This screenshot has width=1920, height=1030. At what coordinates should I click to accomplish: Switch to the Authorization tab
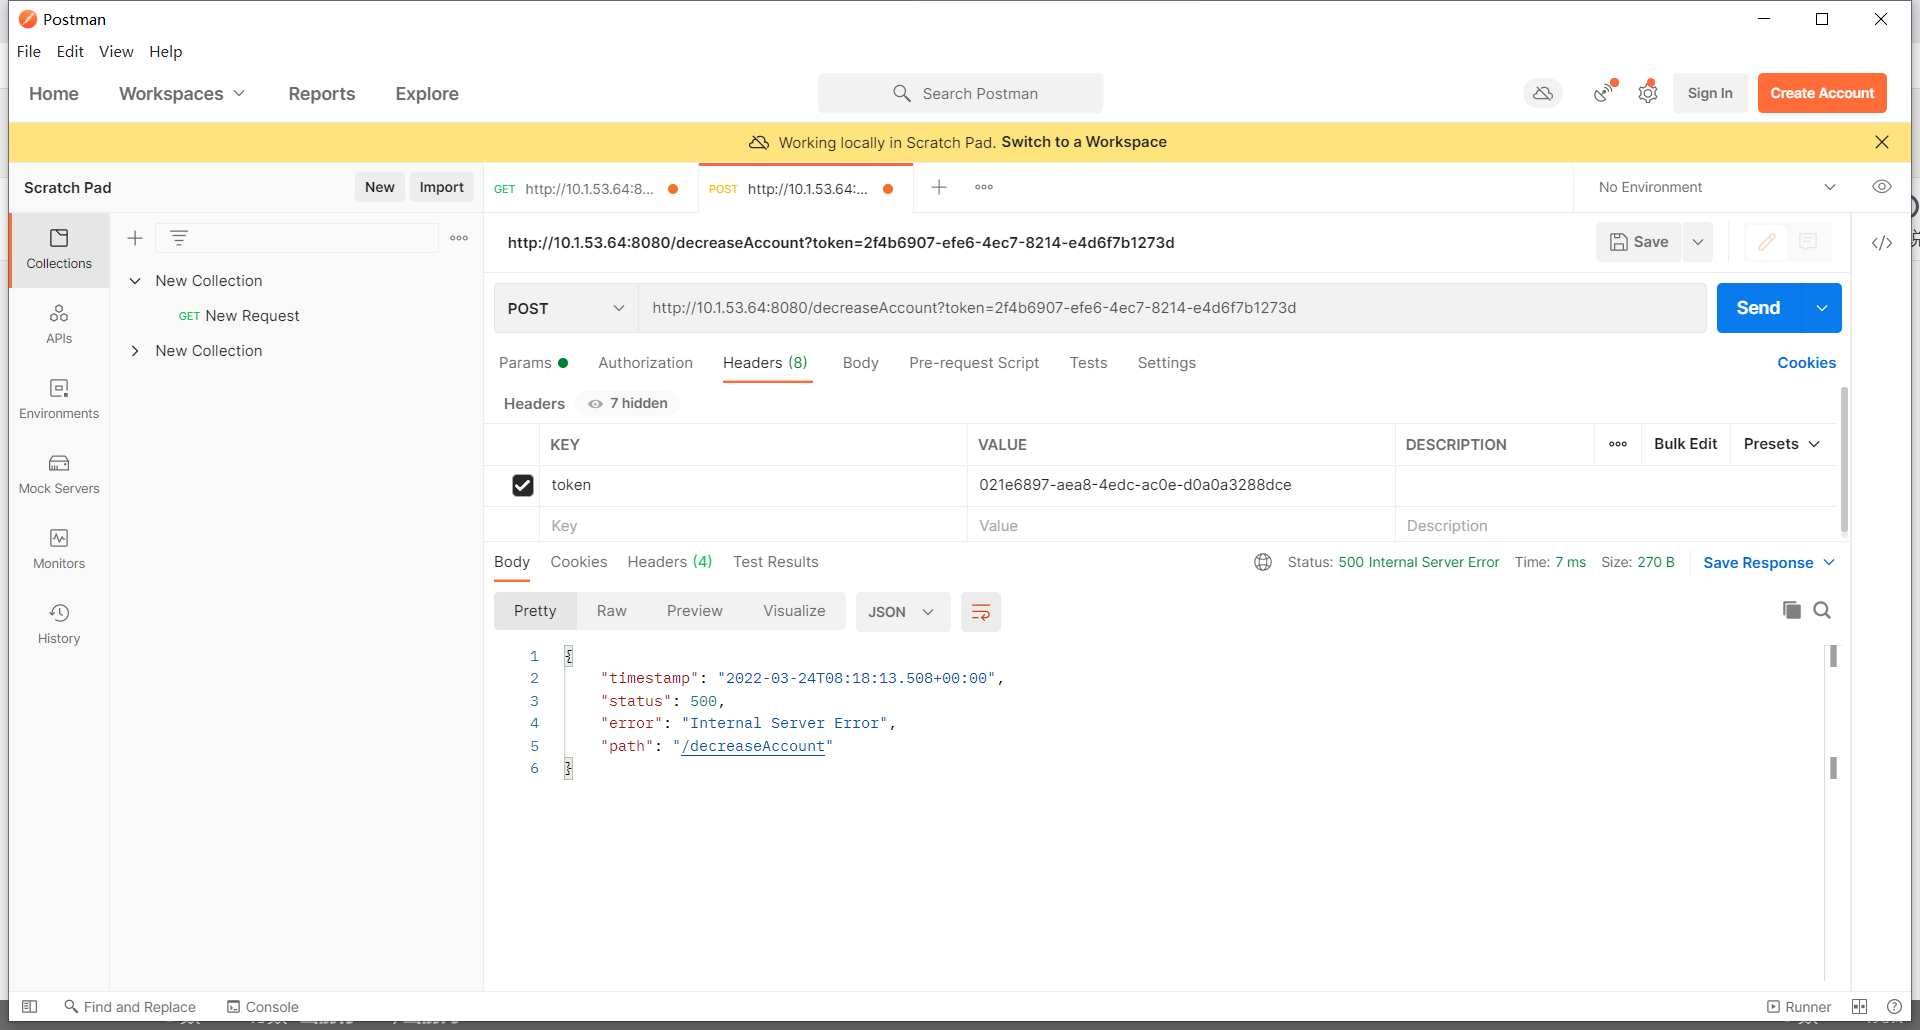point(645,363)
